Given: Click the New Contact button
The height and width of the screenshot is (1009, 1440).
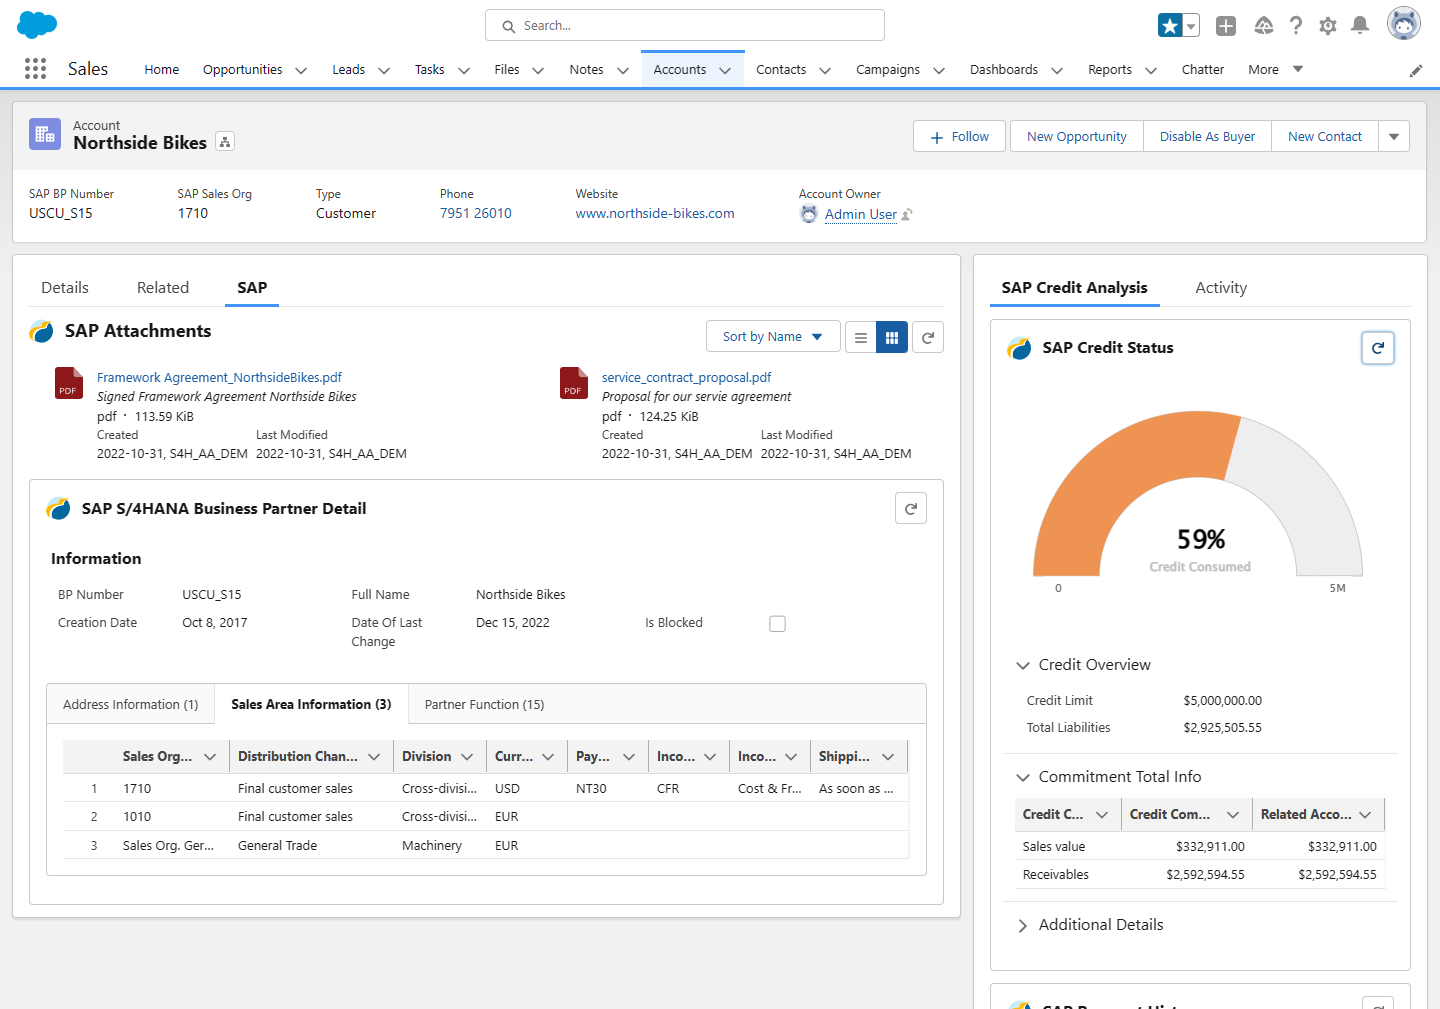Looking at the screenshot, I should tap(1325, 137).
